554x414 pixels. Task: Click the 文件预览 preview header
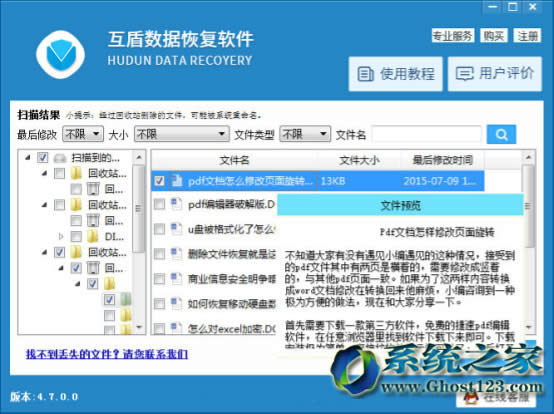coord(400,205)
